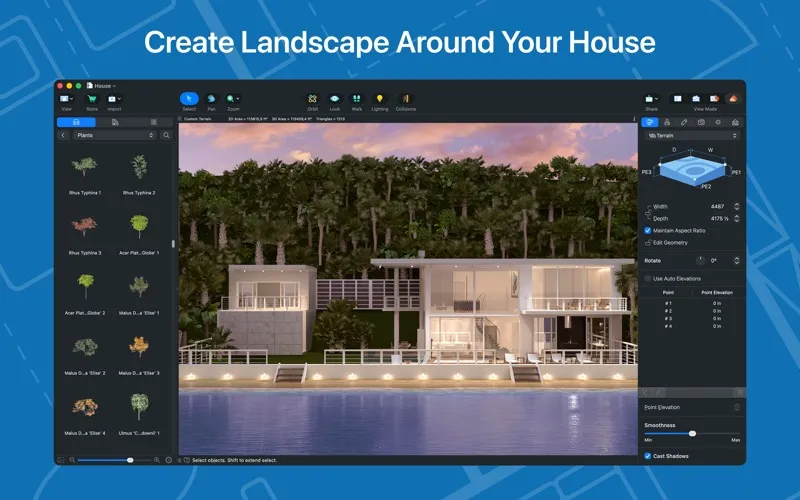Open the Share dropdown
This screenshot has width=800, height=500.
[x=652, y=99]
